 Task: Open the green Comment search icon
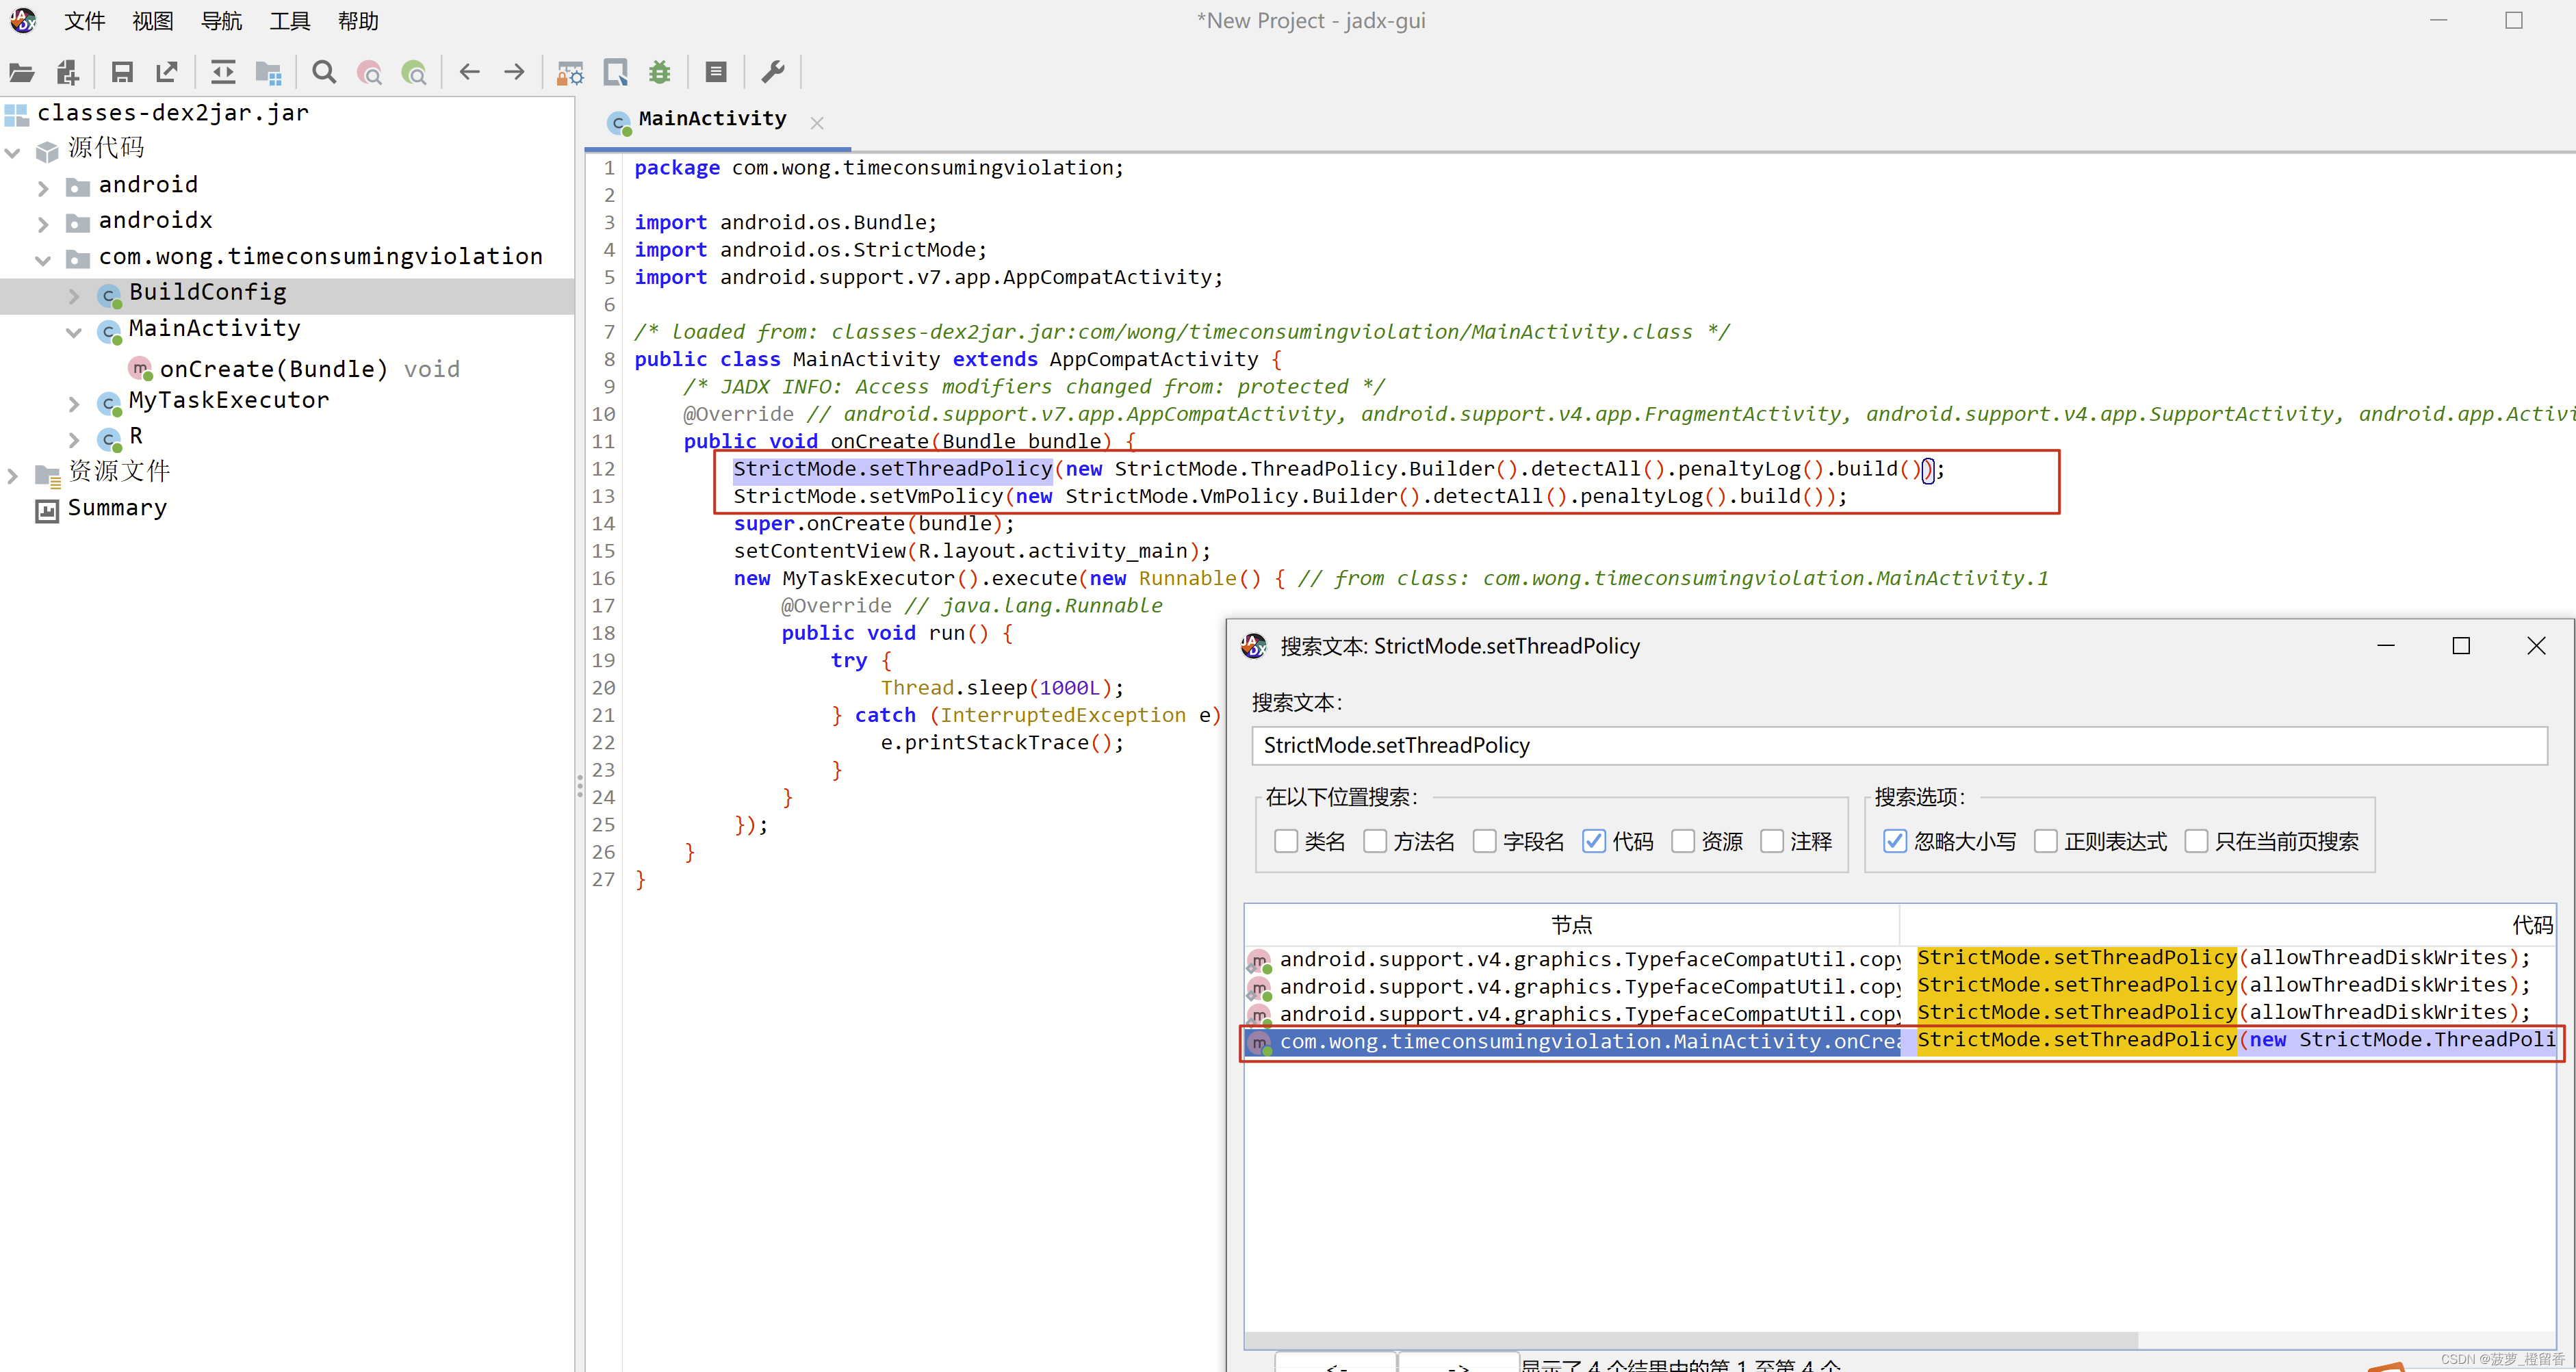(414, 72)
